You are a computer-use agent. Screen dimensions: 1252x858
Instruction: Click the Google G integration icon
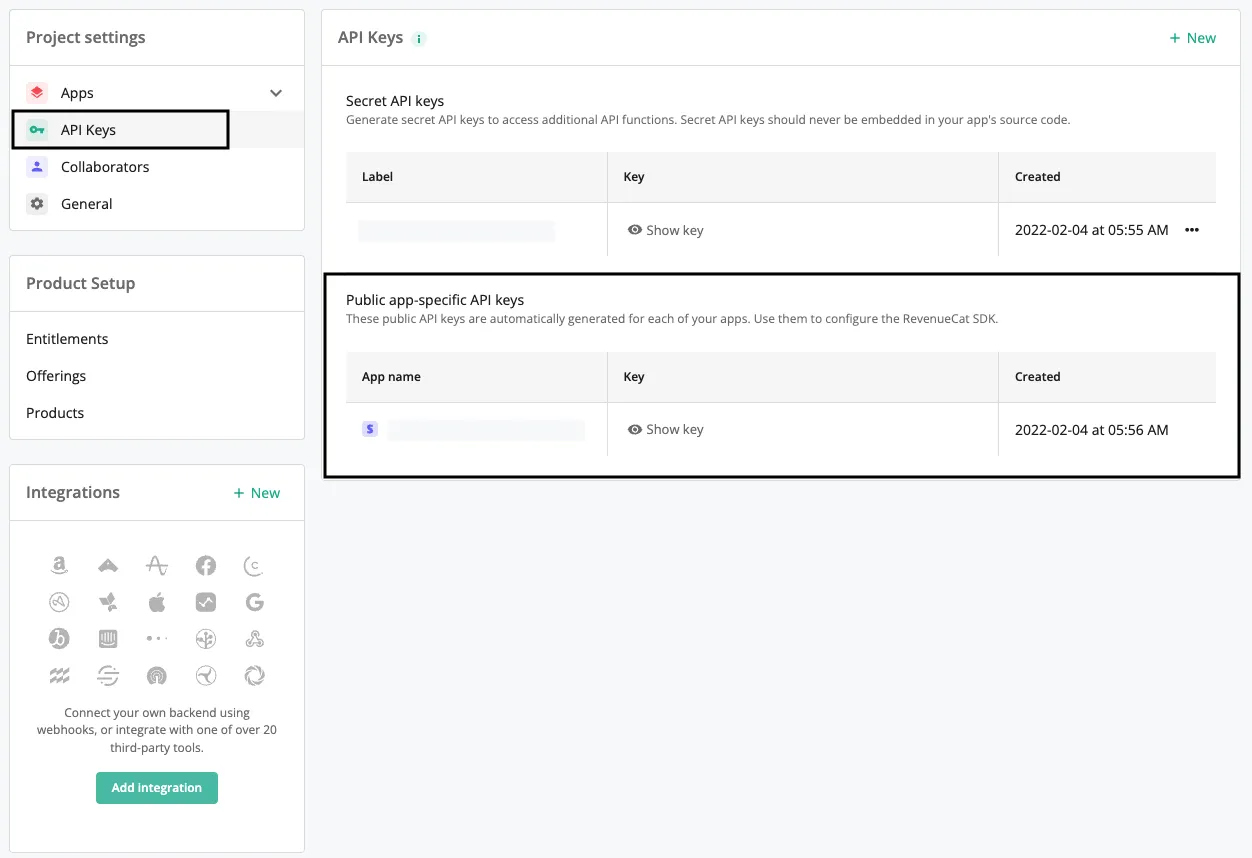(254, 602)
